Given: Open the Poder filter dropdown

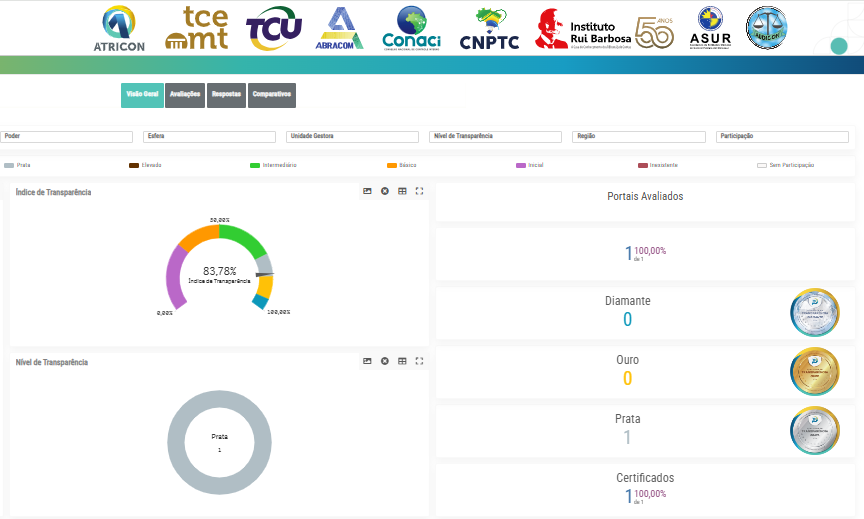Looking at the screenshot, I should click(x=67, y=136).
